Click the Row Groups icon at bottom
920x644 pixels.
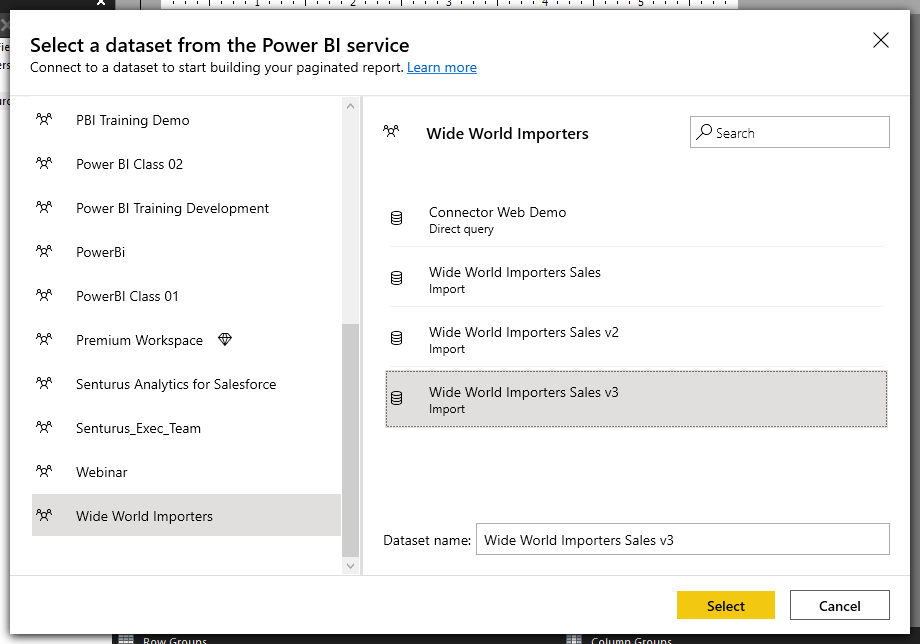pos(128,639)
